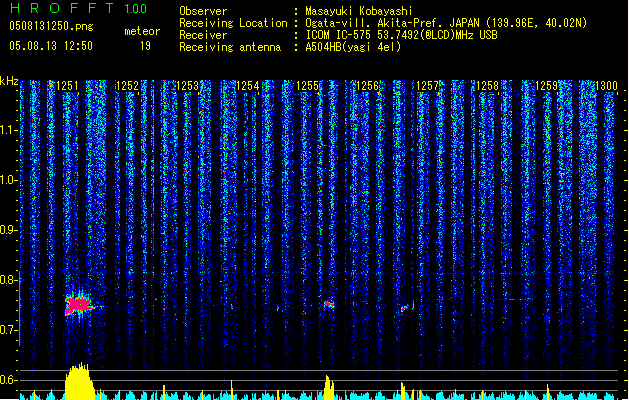Click the yellow power peak after 1255
Image resolution: width=629 pixels, height=400 pixels.
point(329,388)
